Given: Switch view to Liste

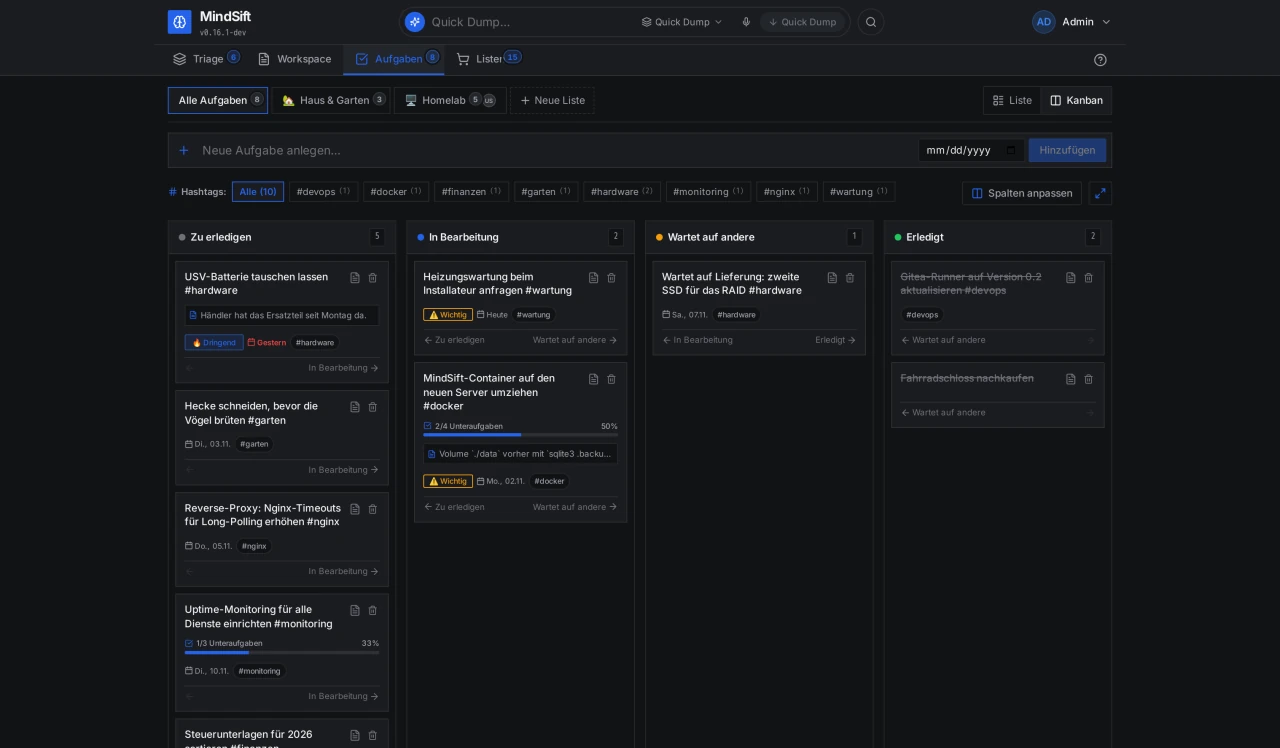Looking at the screenshot, I should pos(1012,100).
